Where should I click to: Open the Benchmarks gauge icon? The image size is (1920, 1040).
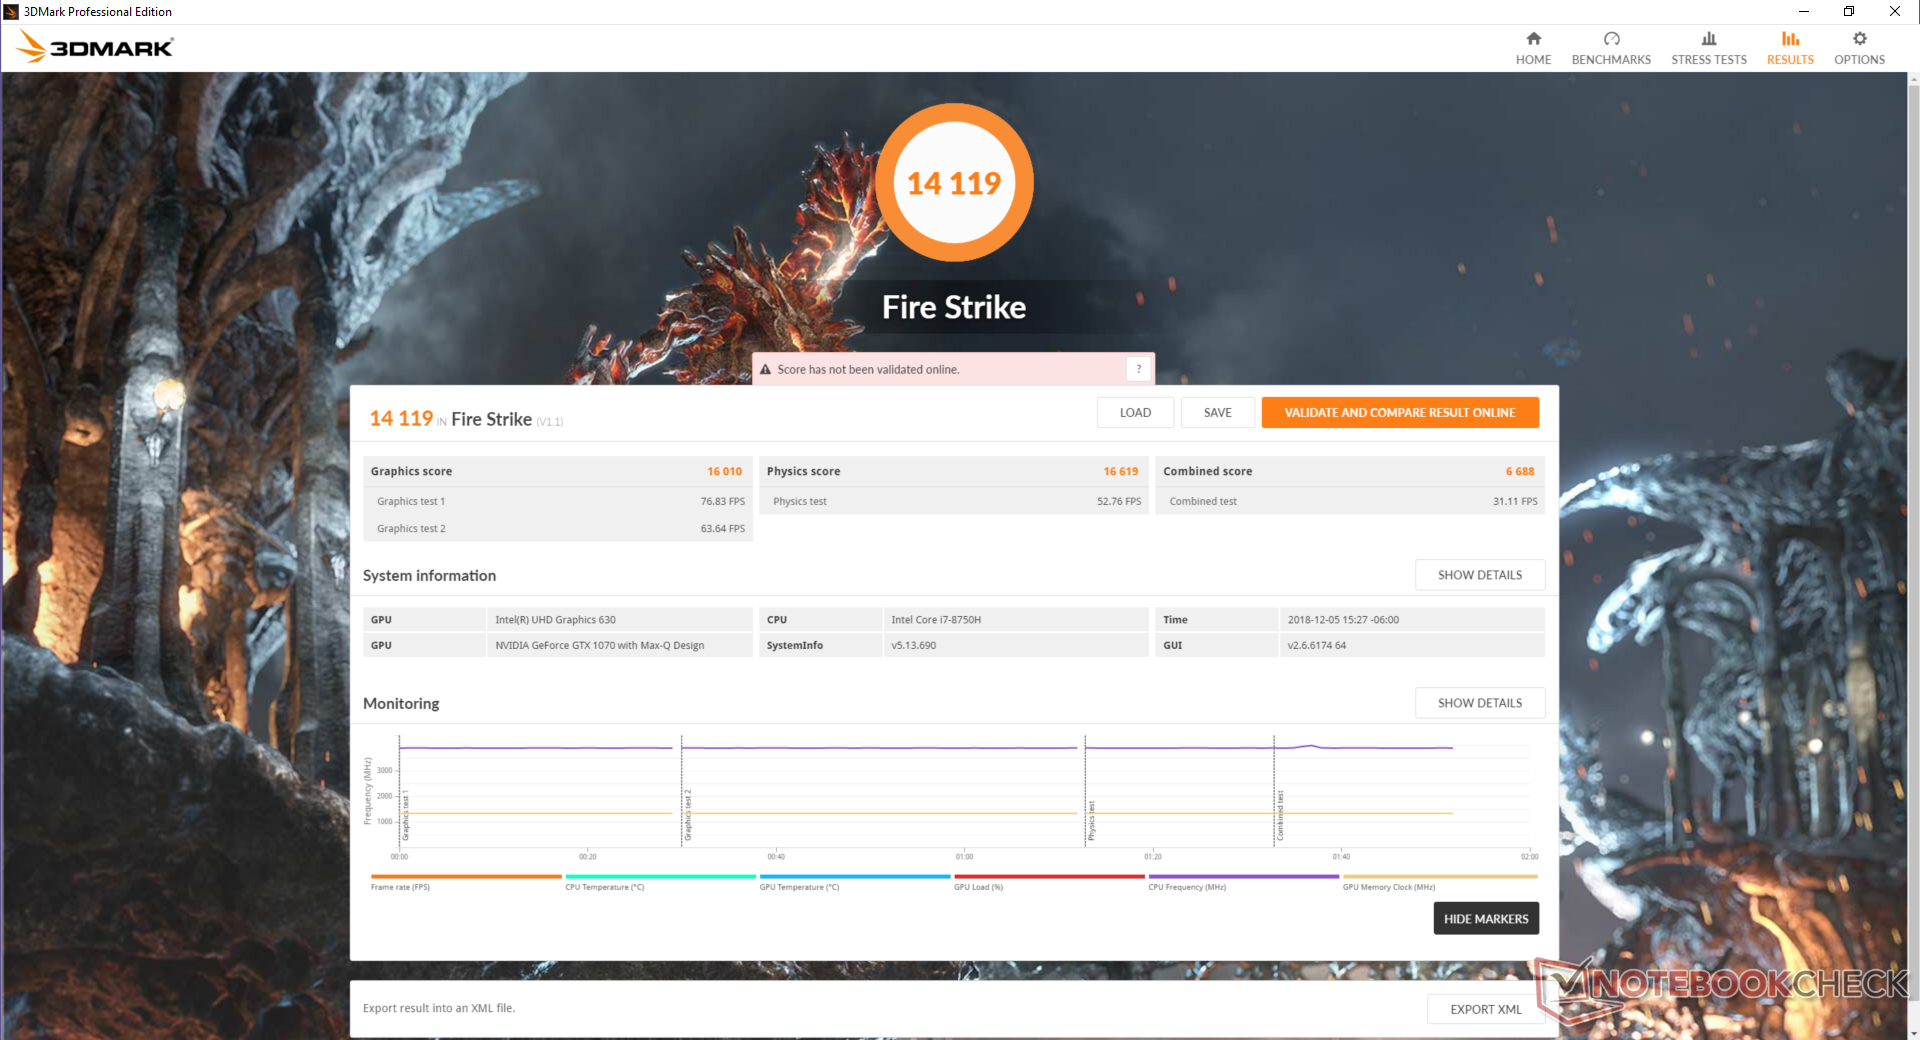click(x=1611, y=39)
